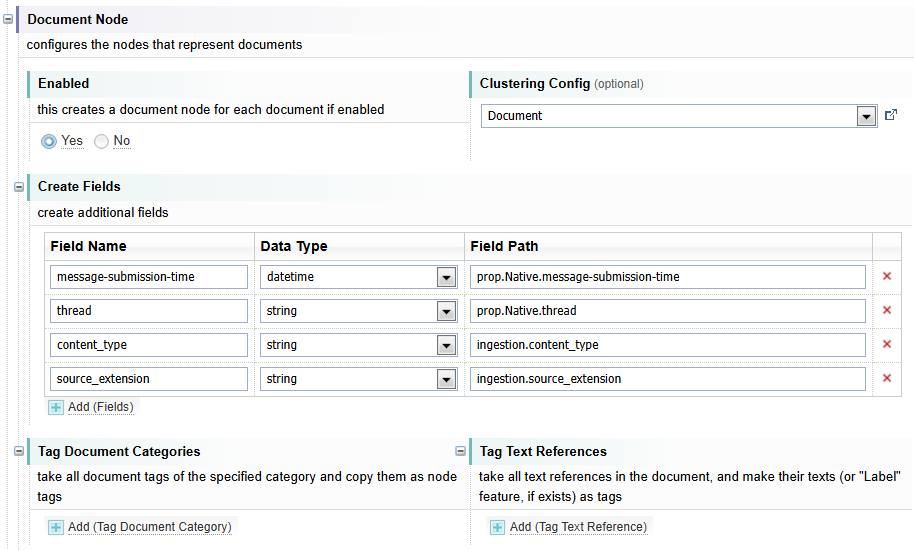The image size is (914, 550).
Task: Select No for Enabled
Action: (x=101, y=142)
